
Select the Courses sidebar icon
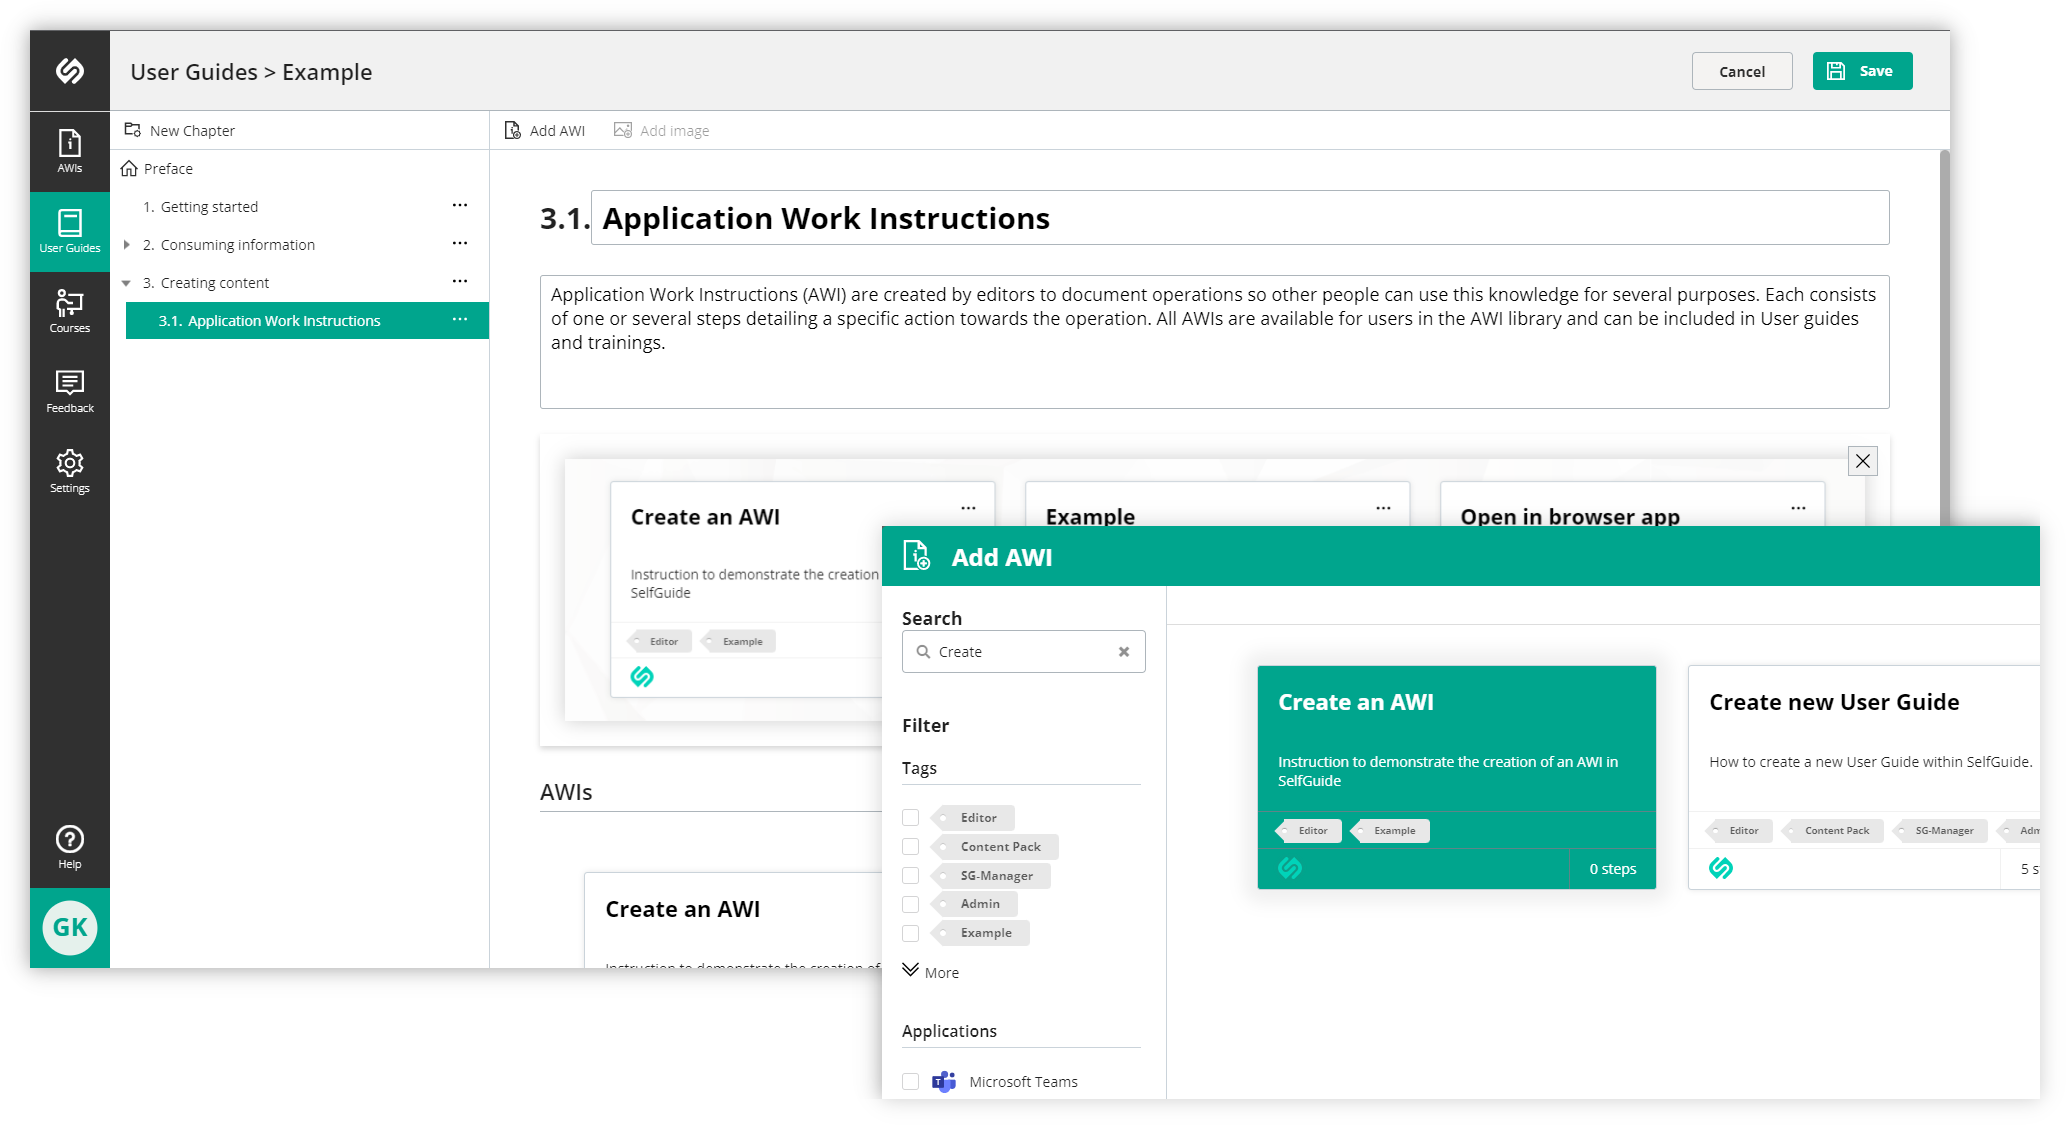pyautogui.click(x=69, y=311)
